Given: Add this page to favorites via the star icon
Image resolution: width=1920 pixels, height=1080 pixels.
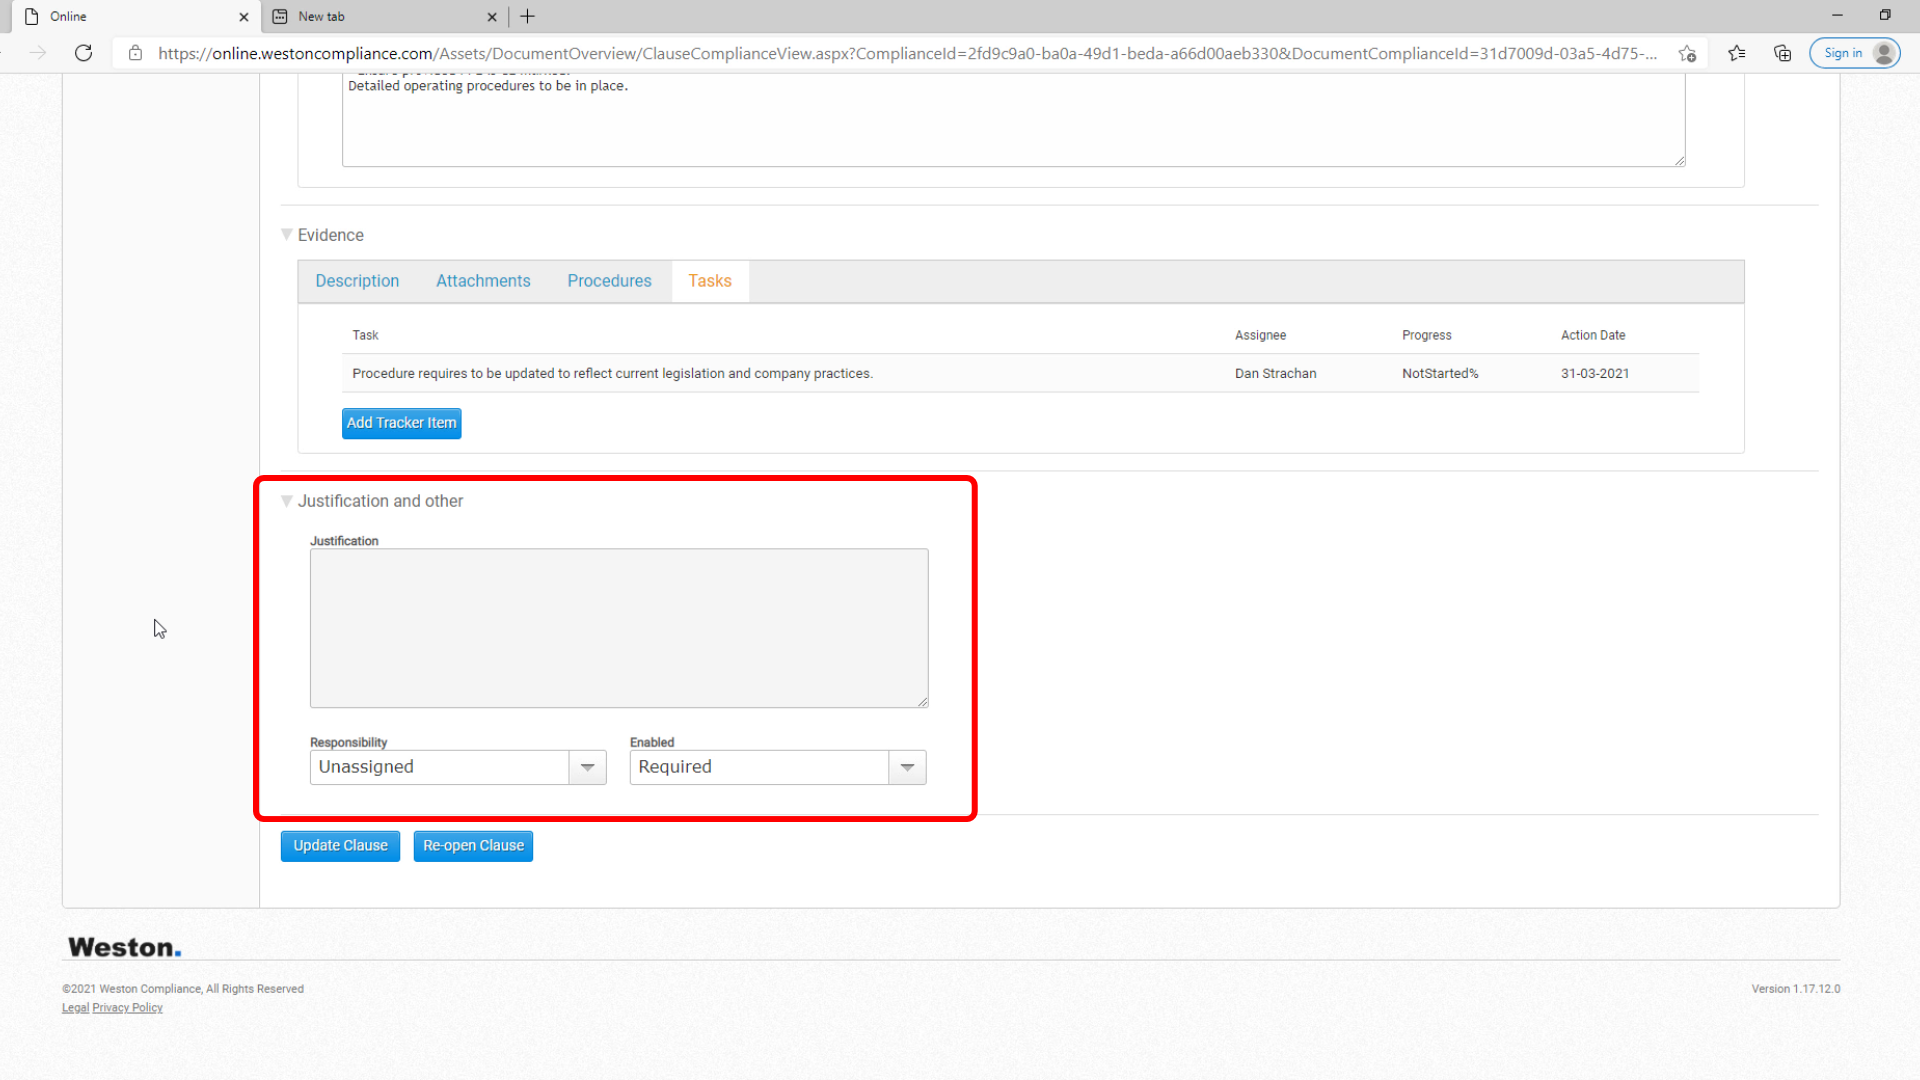Looking at the screenshot, I should tap(1688, 53).
